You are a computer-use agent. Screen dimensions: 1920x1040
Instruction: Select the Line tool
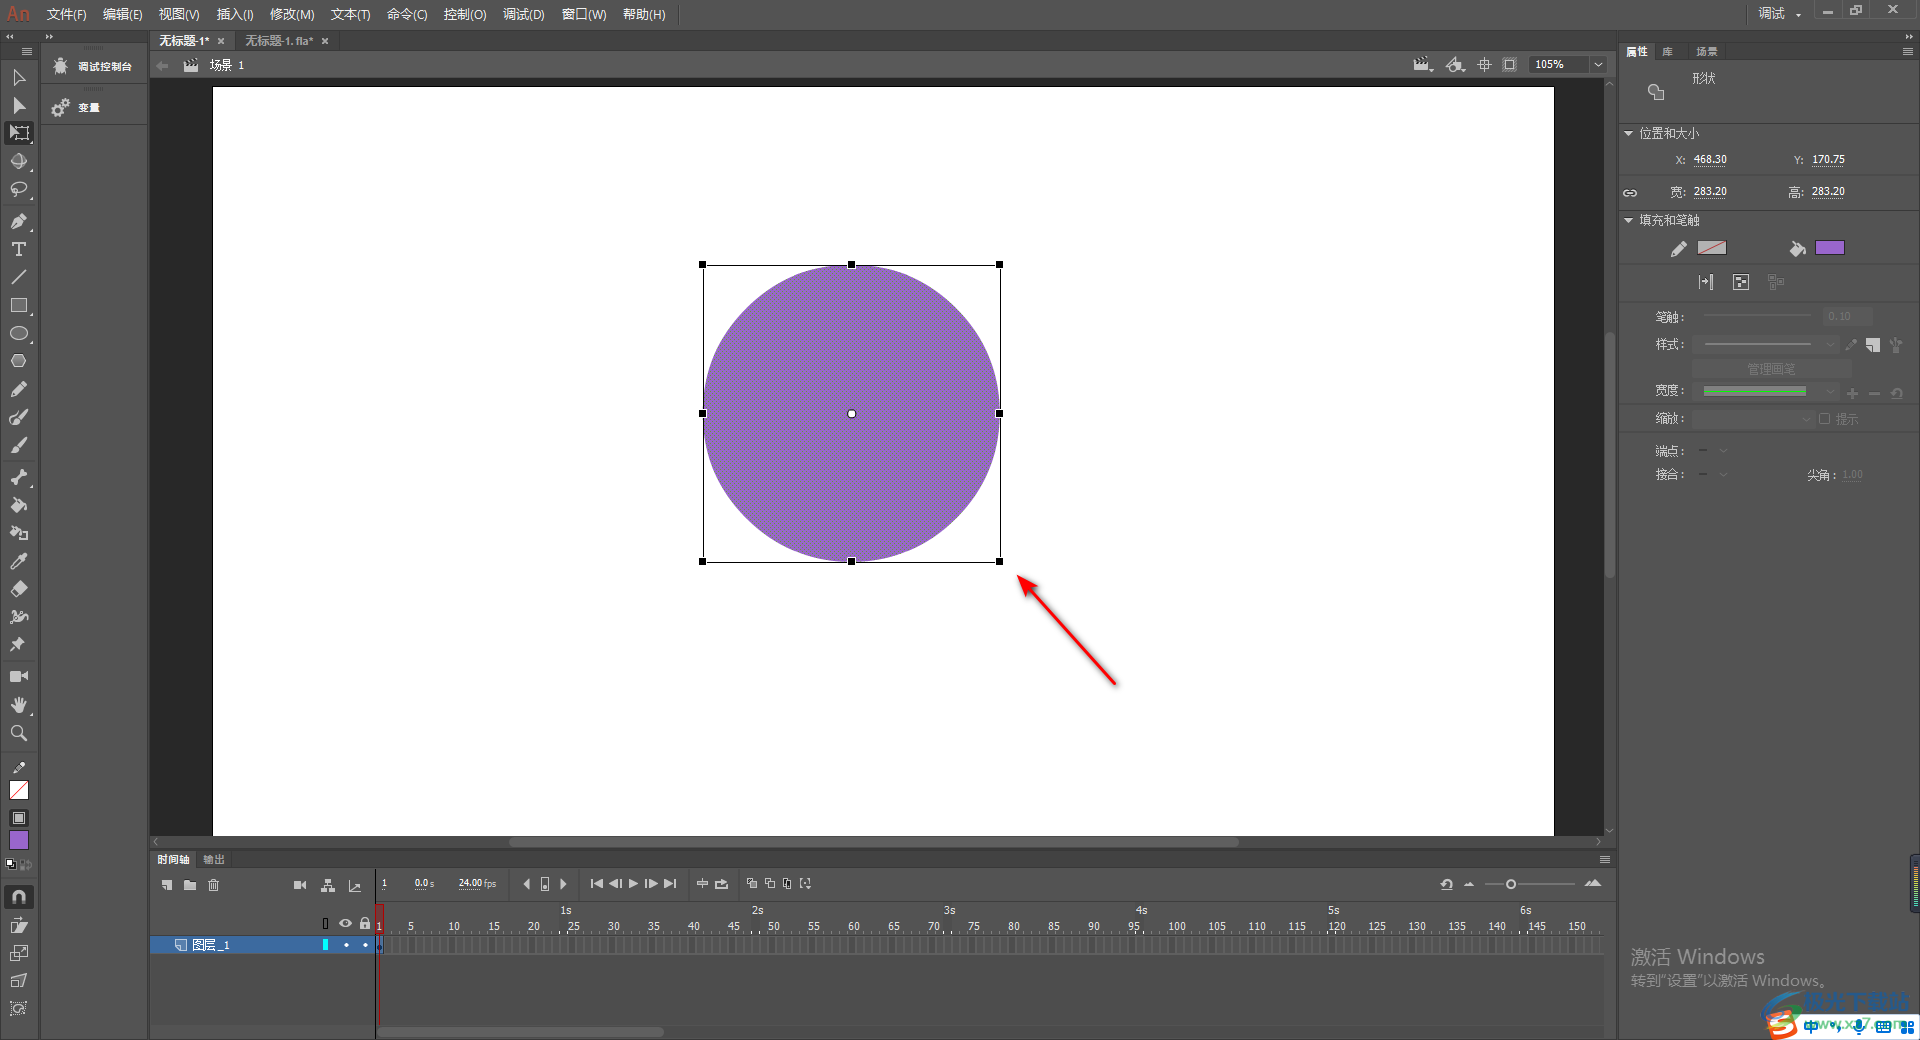pos(19,277)
